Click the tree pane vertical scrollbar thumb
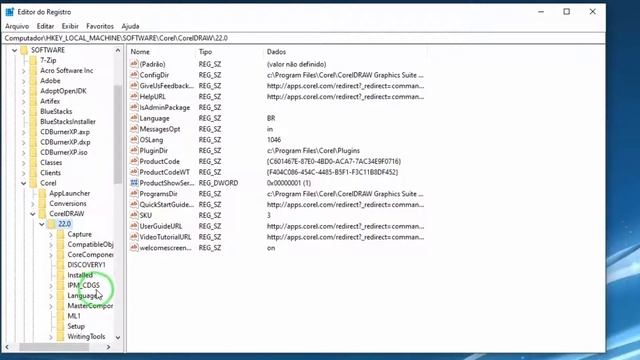 tap(118, 135)
